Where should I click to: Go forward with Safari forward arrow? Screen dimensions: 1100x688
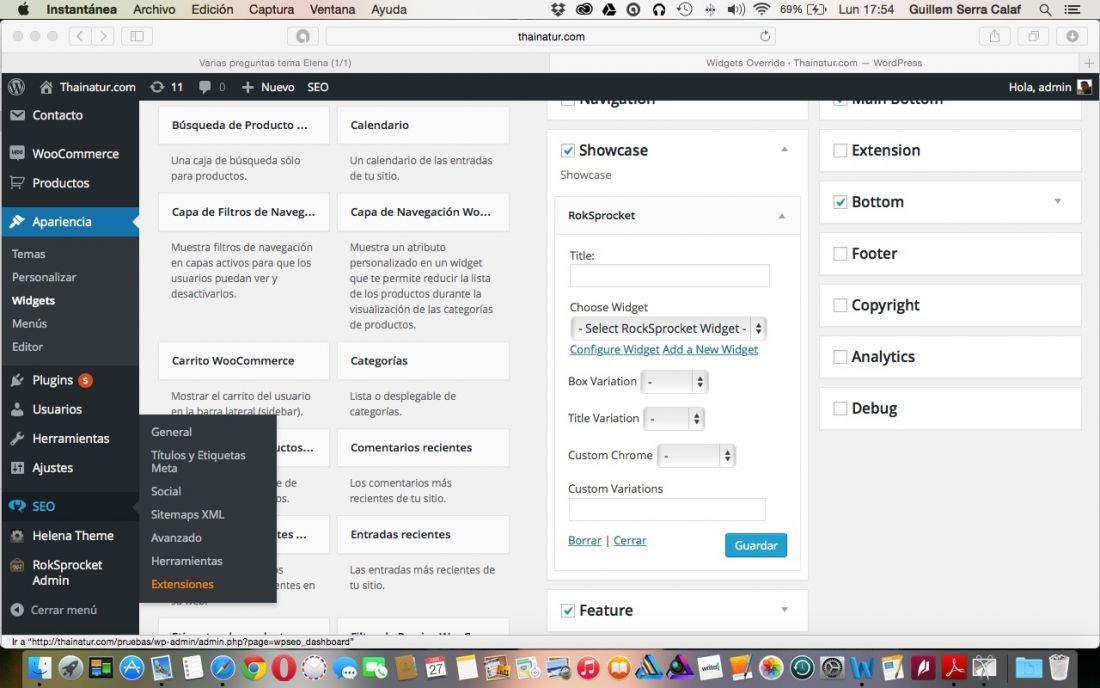point(103,36)
